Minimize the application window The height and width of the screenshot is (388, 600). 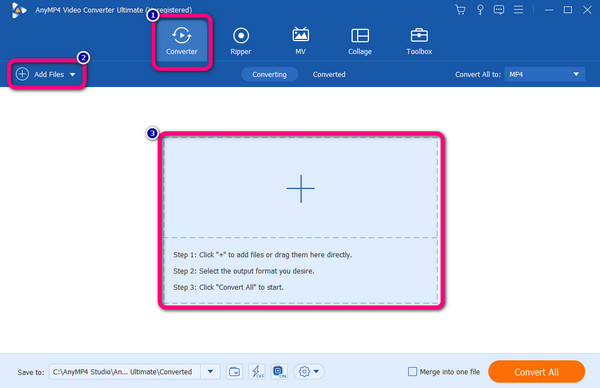click(549, 10)
